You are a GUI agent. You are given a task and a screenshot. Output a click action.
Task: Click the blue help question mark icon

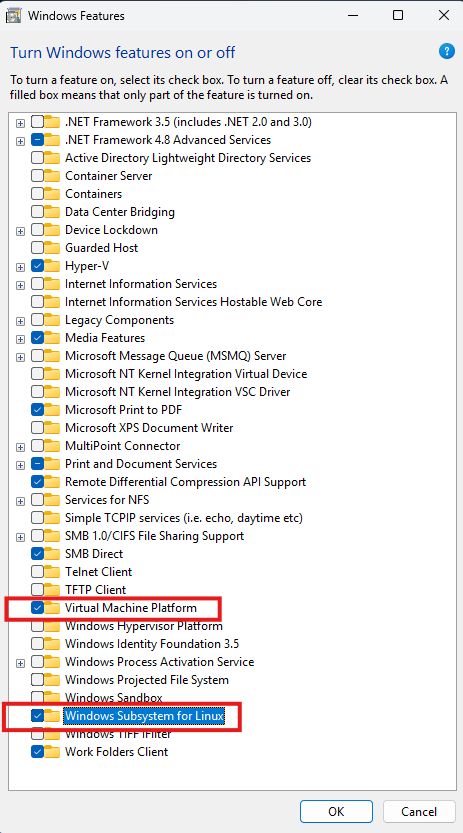447,51
